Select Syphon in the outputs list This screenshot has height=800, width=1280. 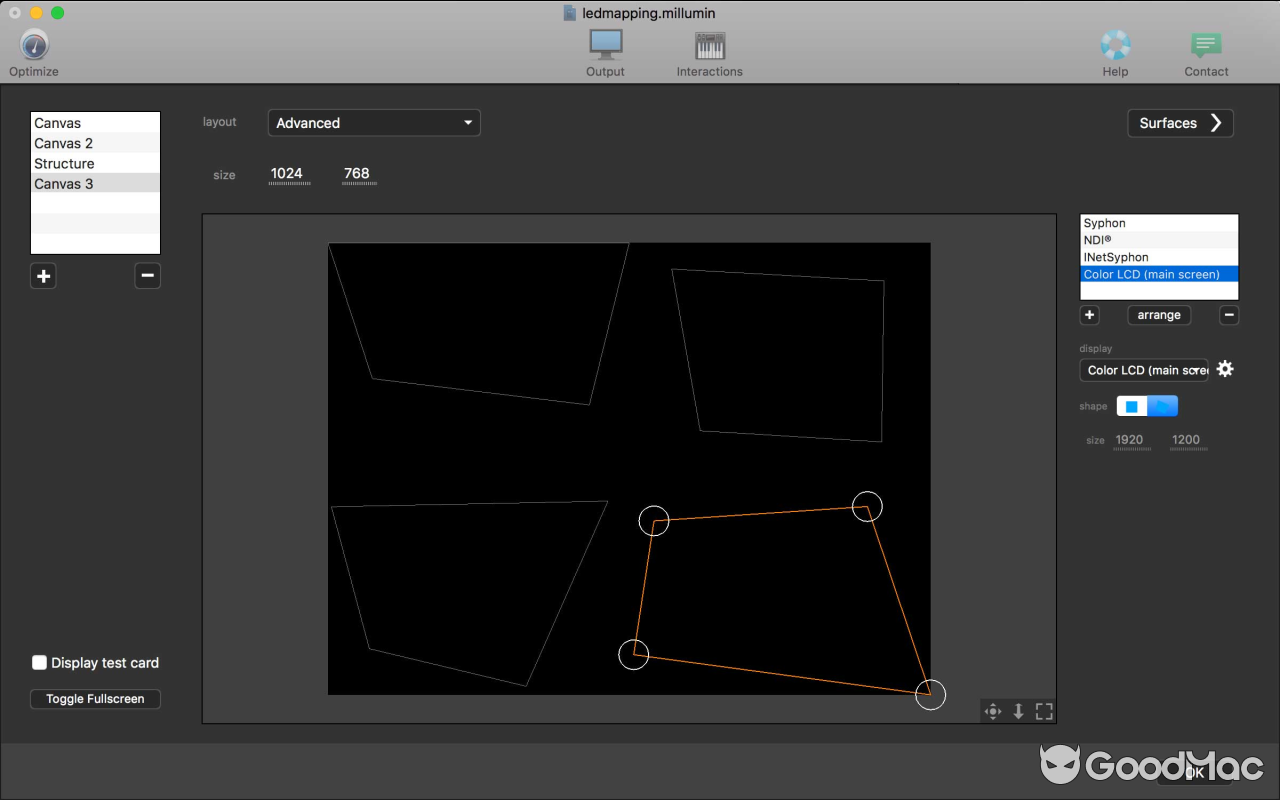pos(1105,223)
